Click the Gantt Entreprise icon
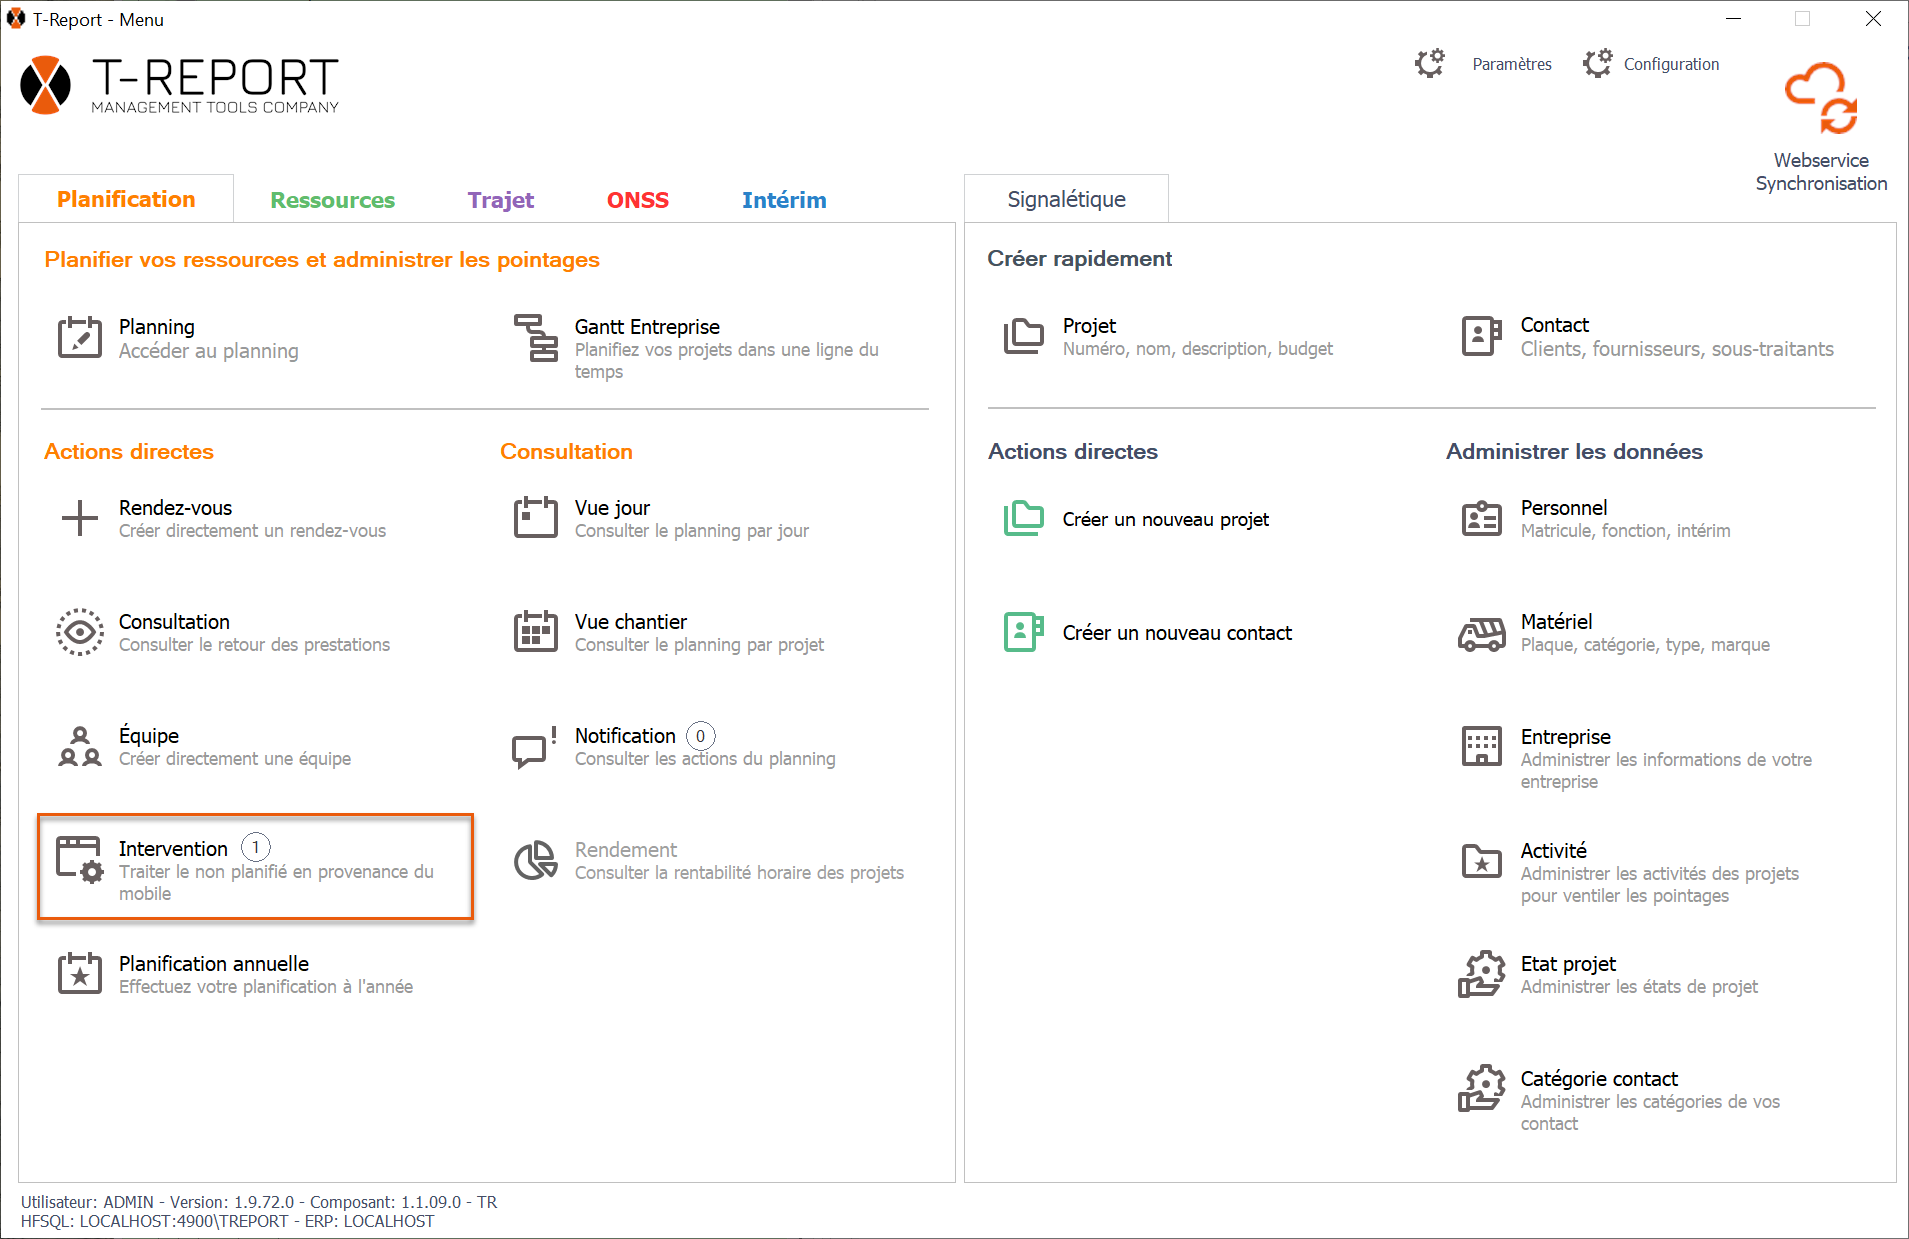This screenshot has width=1909, height=1239. (x=536, y=337)
